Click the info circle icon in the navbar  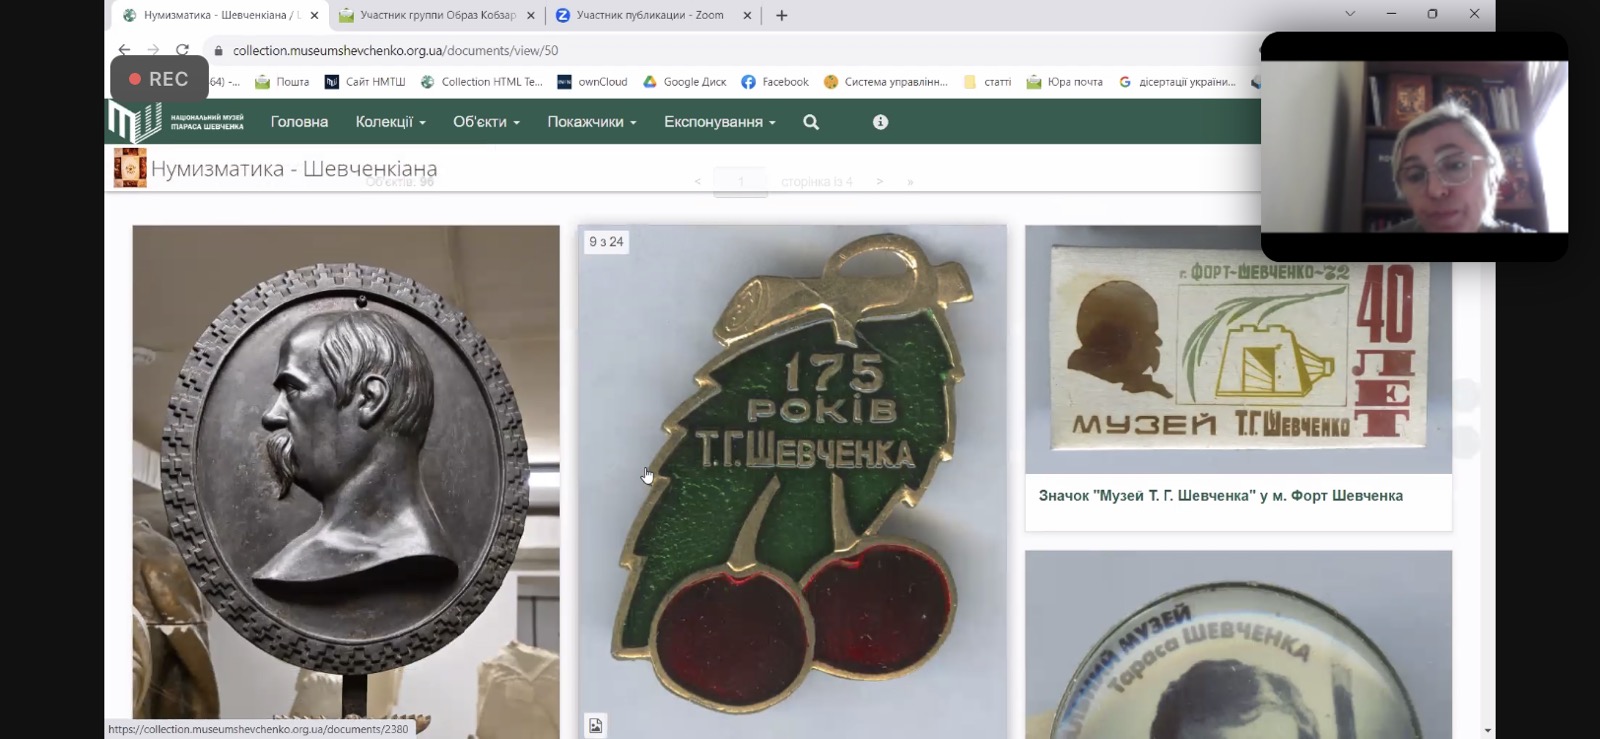(x=880, y=122)
